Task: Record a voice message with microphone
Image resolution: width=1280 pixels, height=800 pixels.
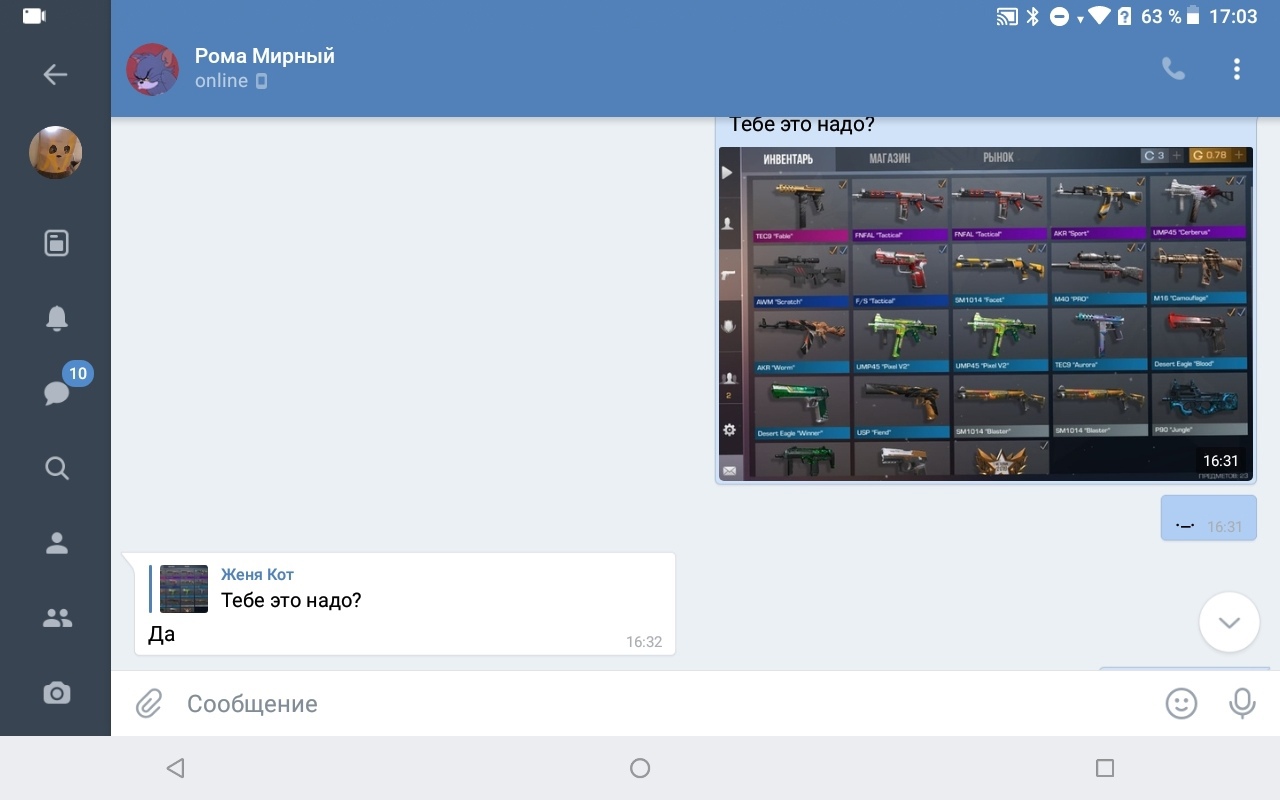Action: [x=1242, y=704]
